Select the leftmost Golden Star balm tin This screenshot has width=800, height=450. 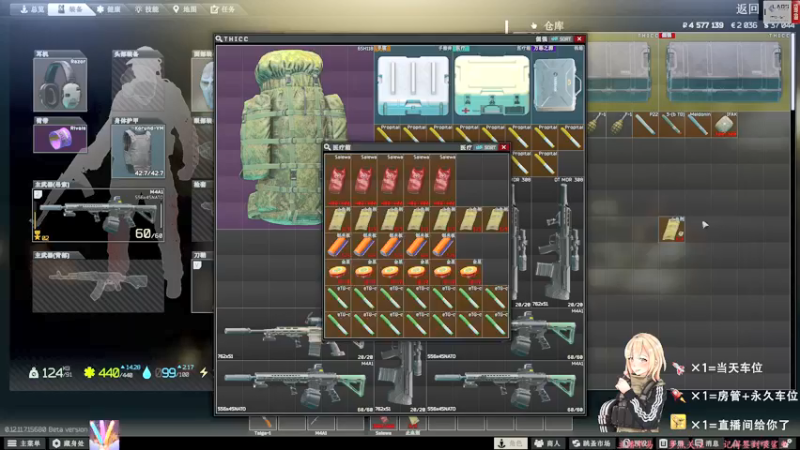click(x=338, y=272)
